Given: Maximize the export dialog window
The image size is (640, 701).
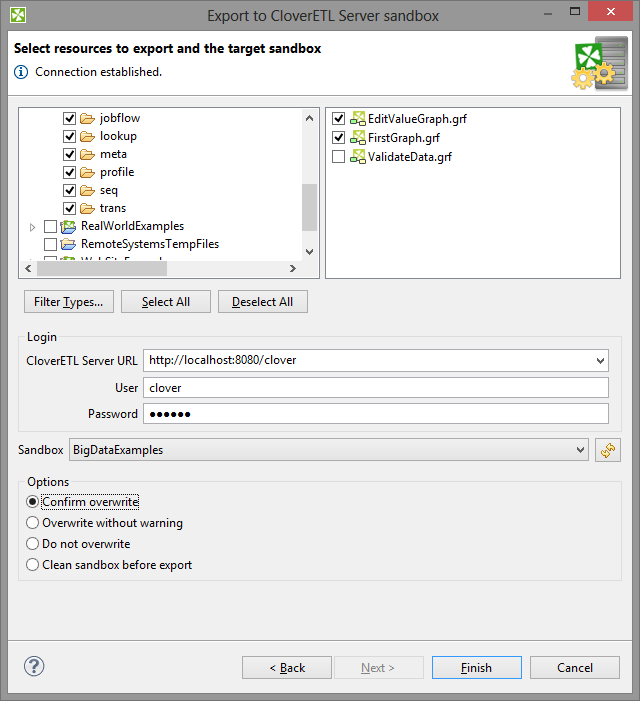Looking at the screenshot, I should pos(575,12).
